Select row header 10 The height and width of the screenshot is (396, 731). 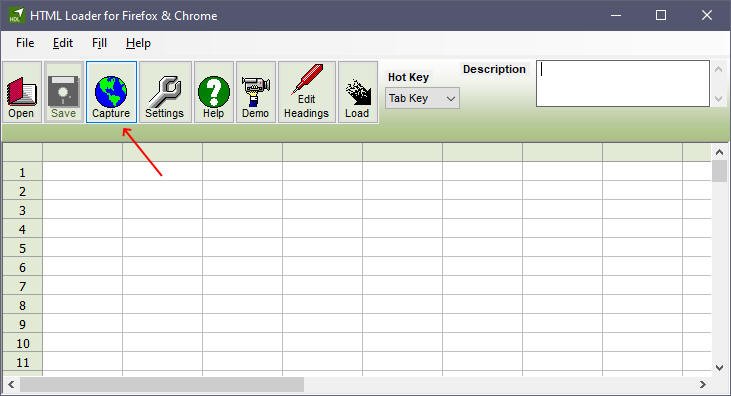click(x=22, y=343)
